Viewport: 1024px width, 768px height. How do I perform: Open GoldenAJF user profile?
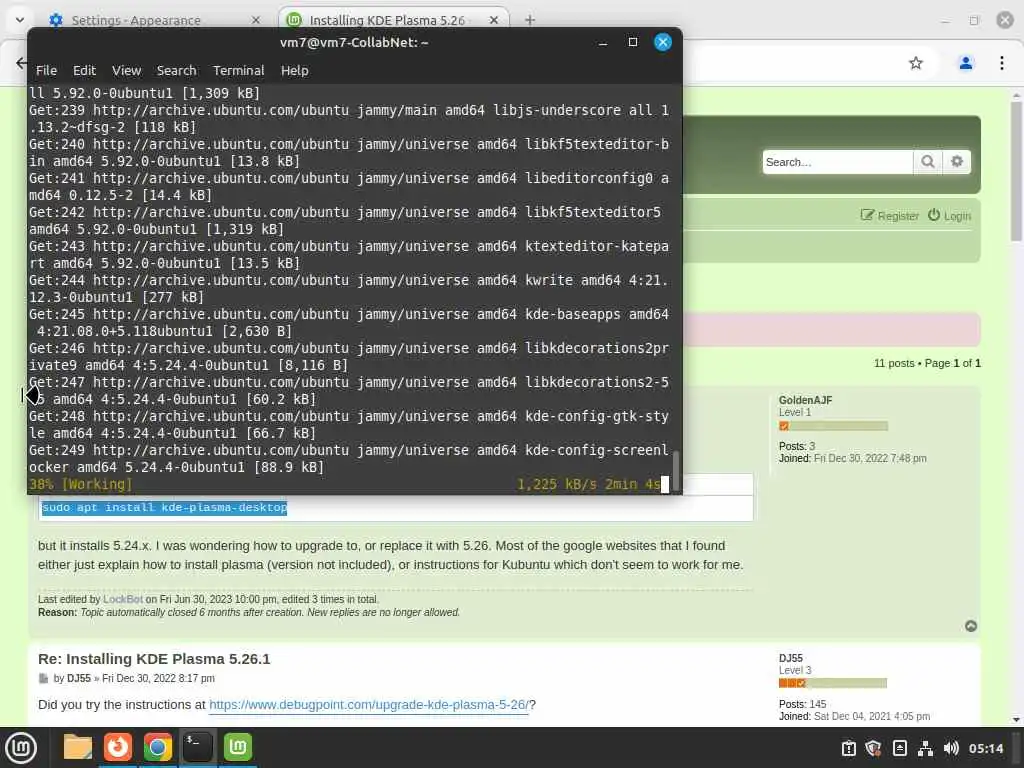[x=805, y=400]
